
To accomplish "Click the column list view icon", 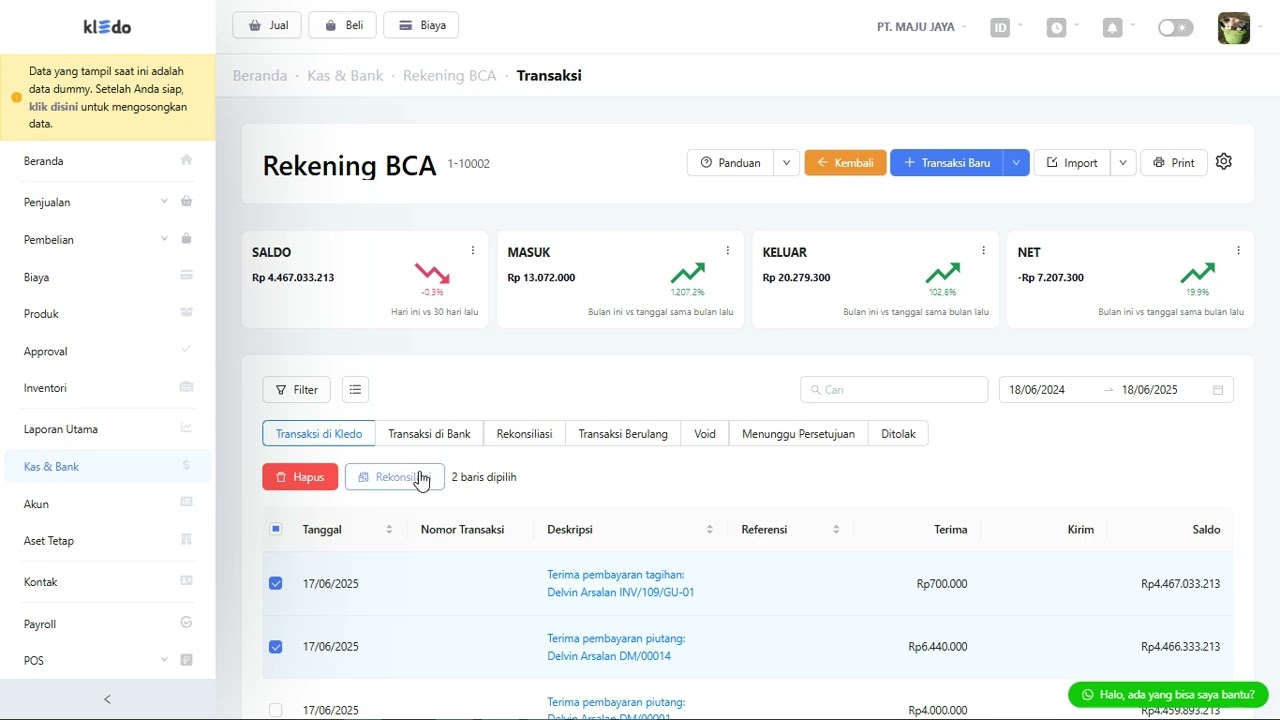I will pos(355,390).
